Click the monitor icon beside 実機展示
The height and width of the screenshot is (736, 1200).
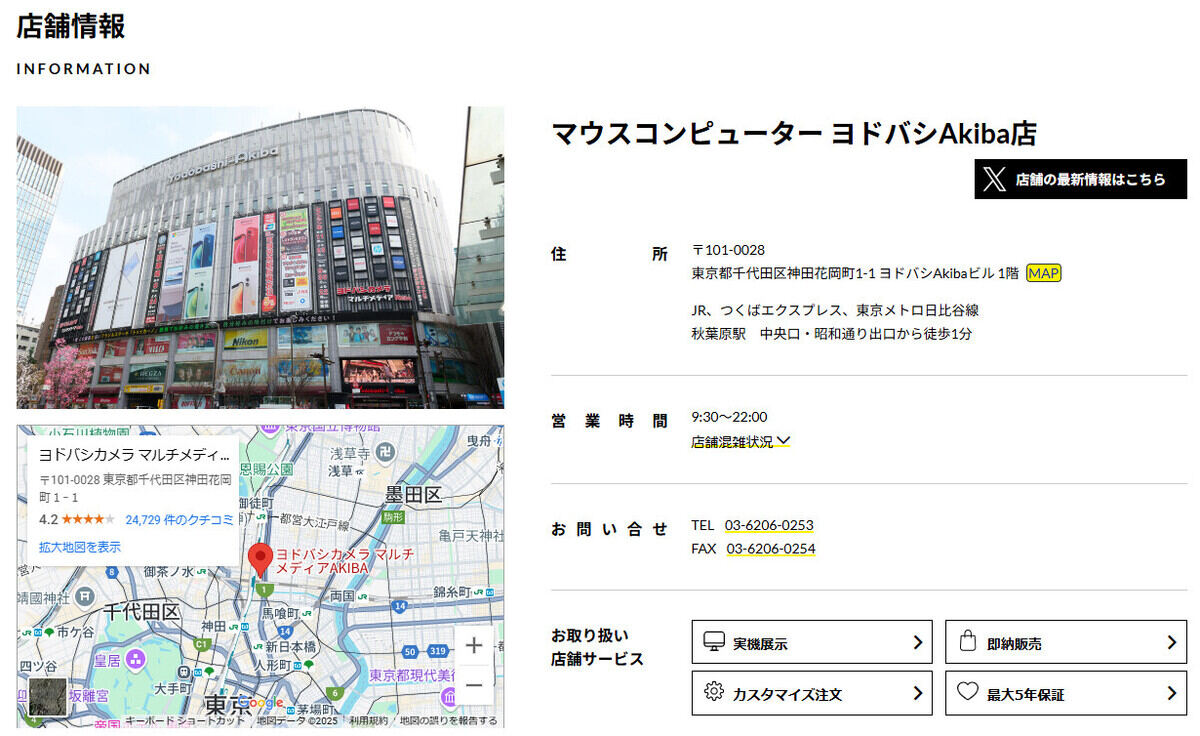(713, 641)
